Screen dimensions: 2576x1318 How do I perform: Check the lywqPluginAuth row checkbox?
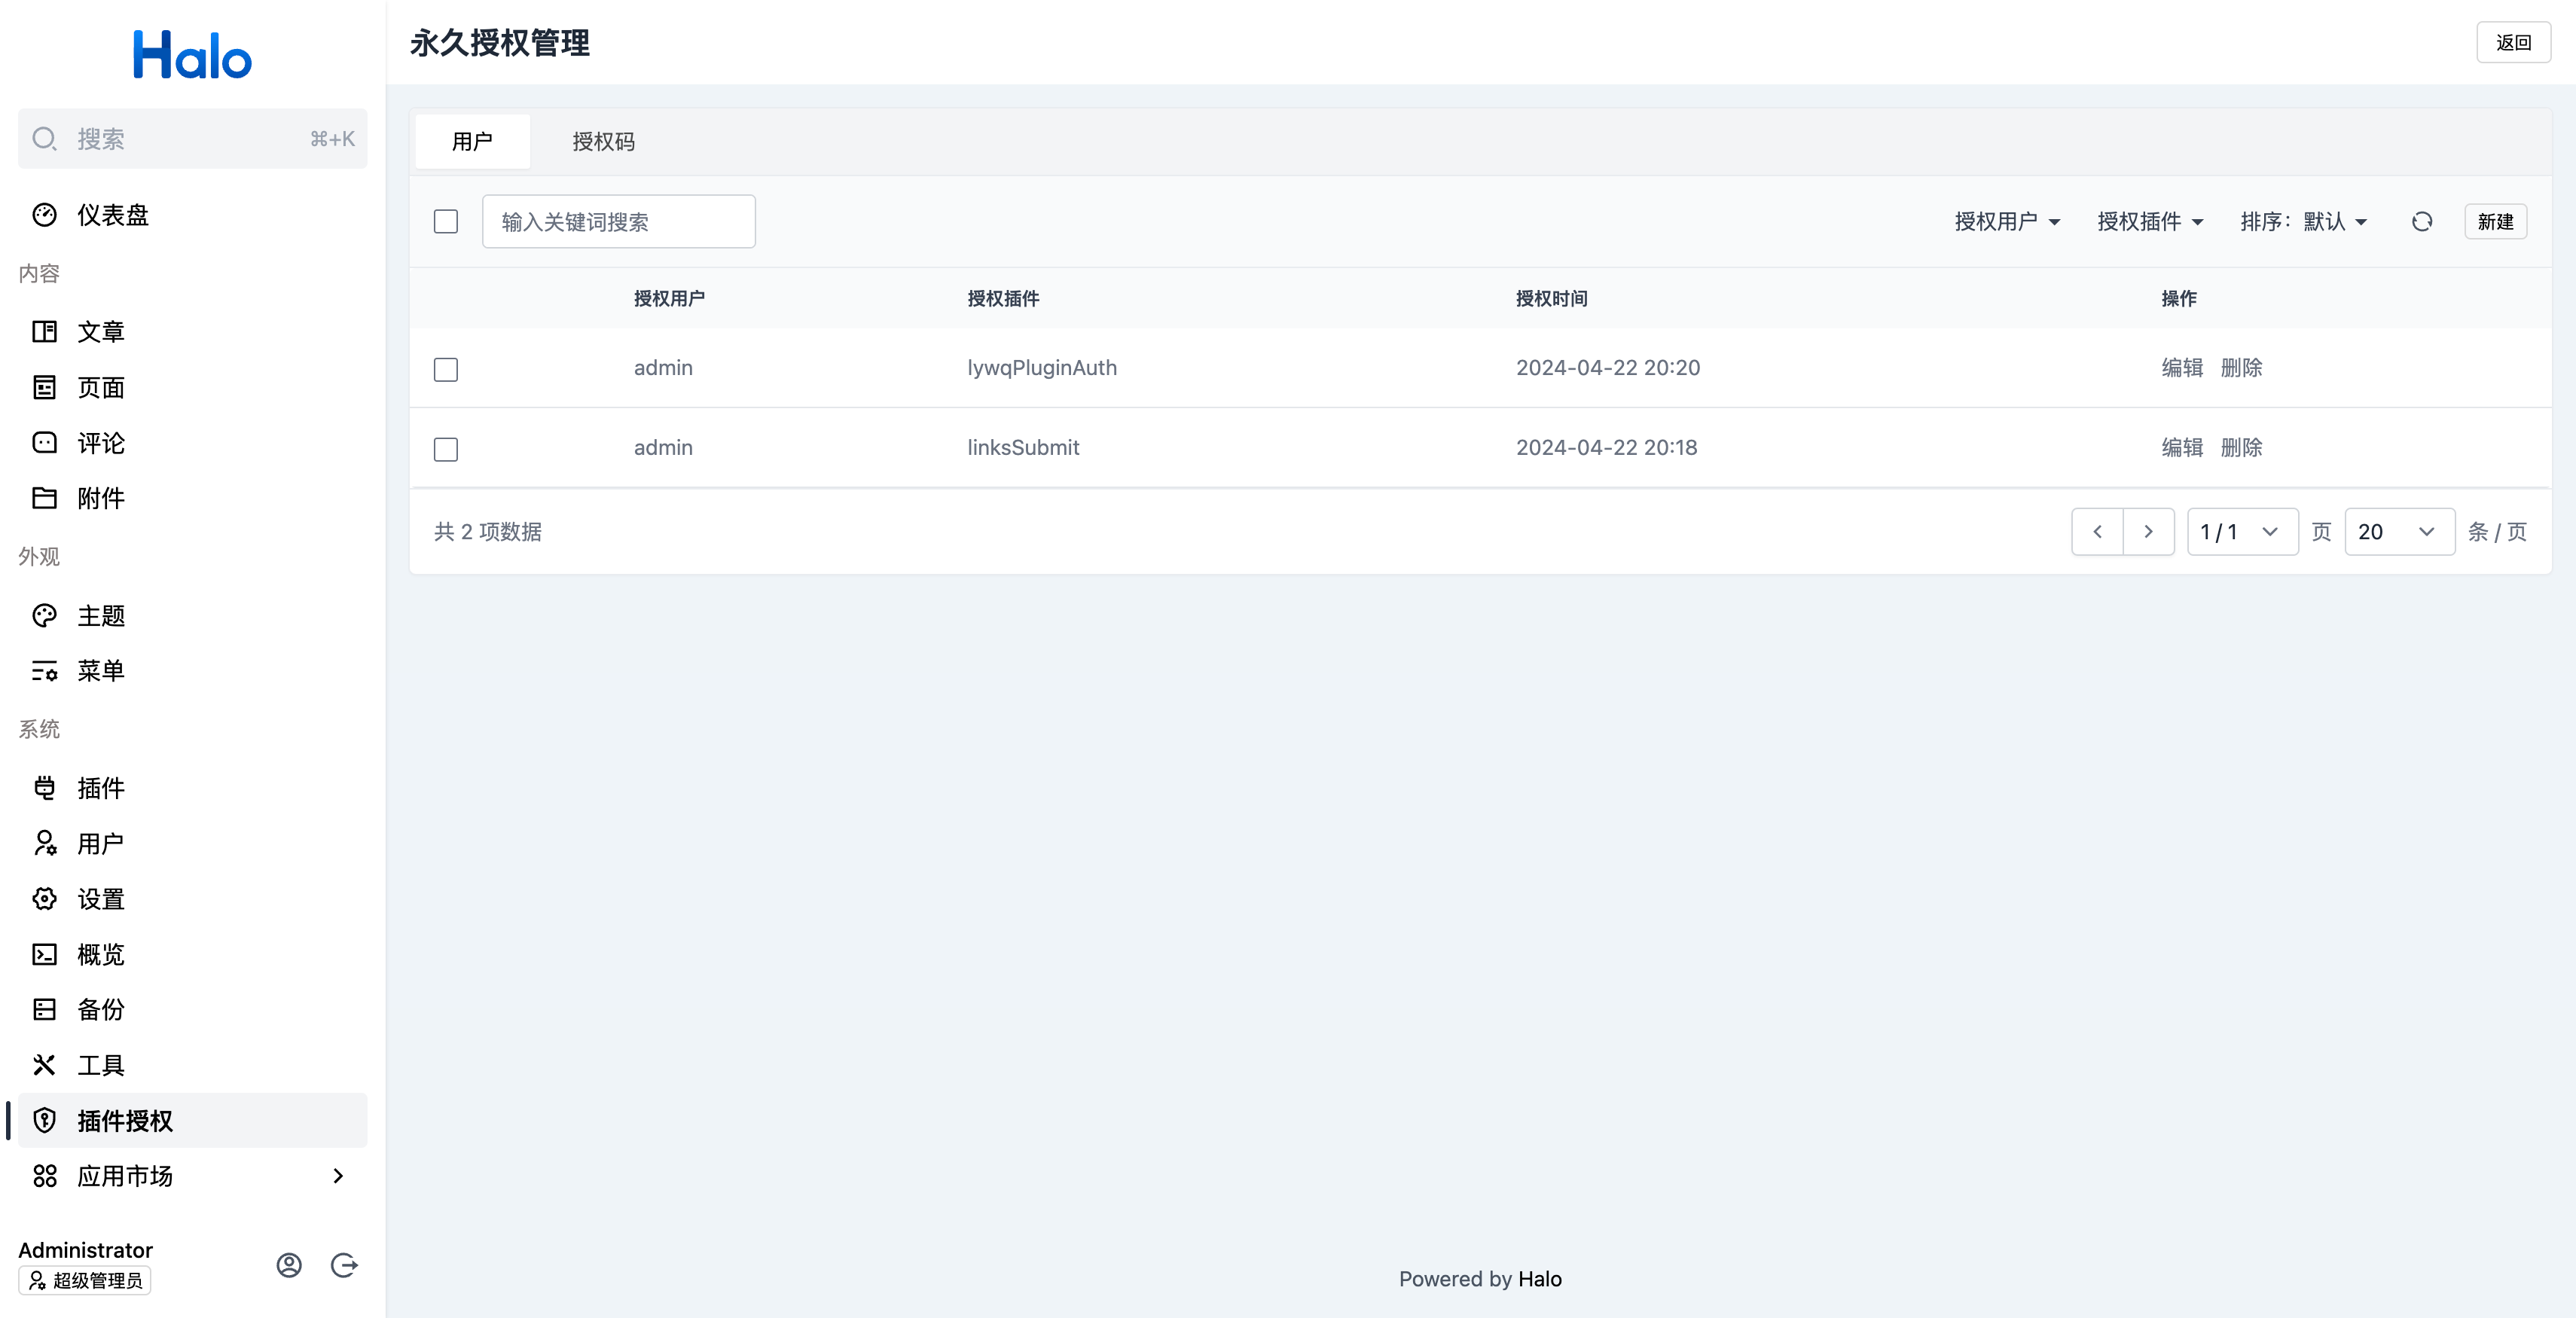click(x=446, y=369)
